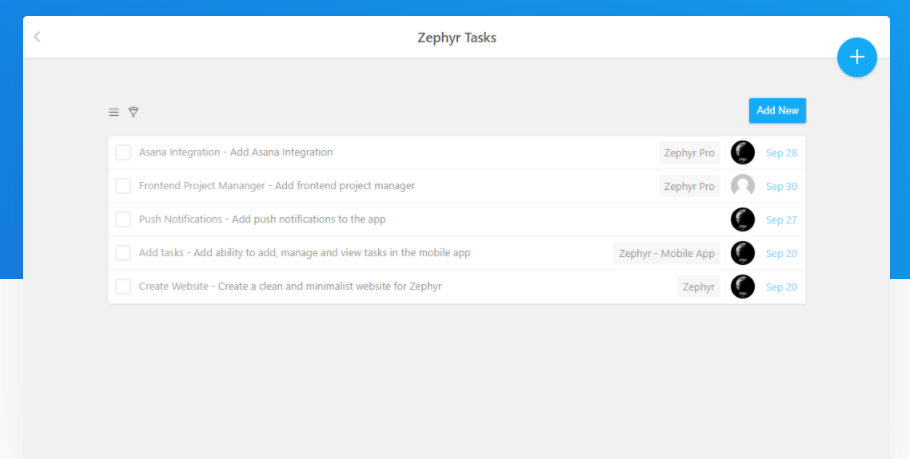Click assignee avatar on Create Website task
Image resolution: width=910 pixels, height=459 pixels.
(742, 287)
